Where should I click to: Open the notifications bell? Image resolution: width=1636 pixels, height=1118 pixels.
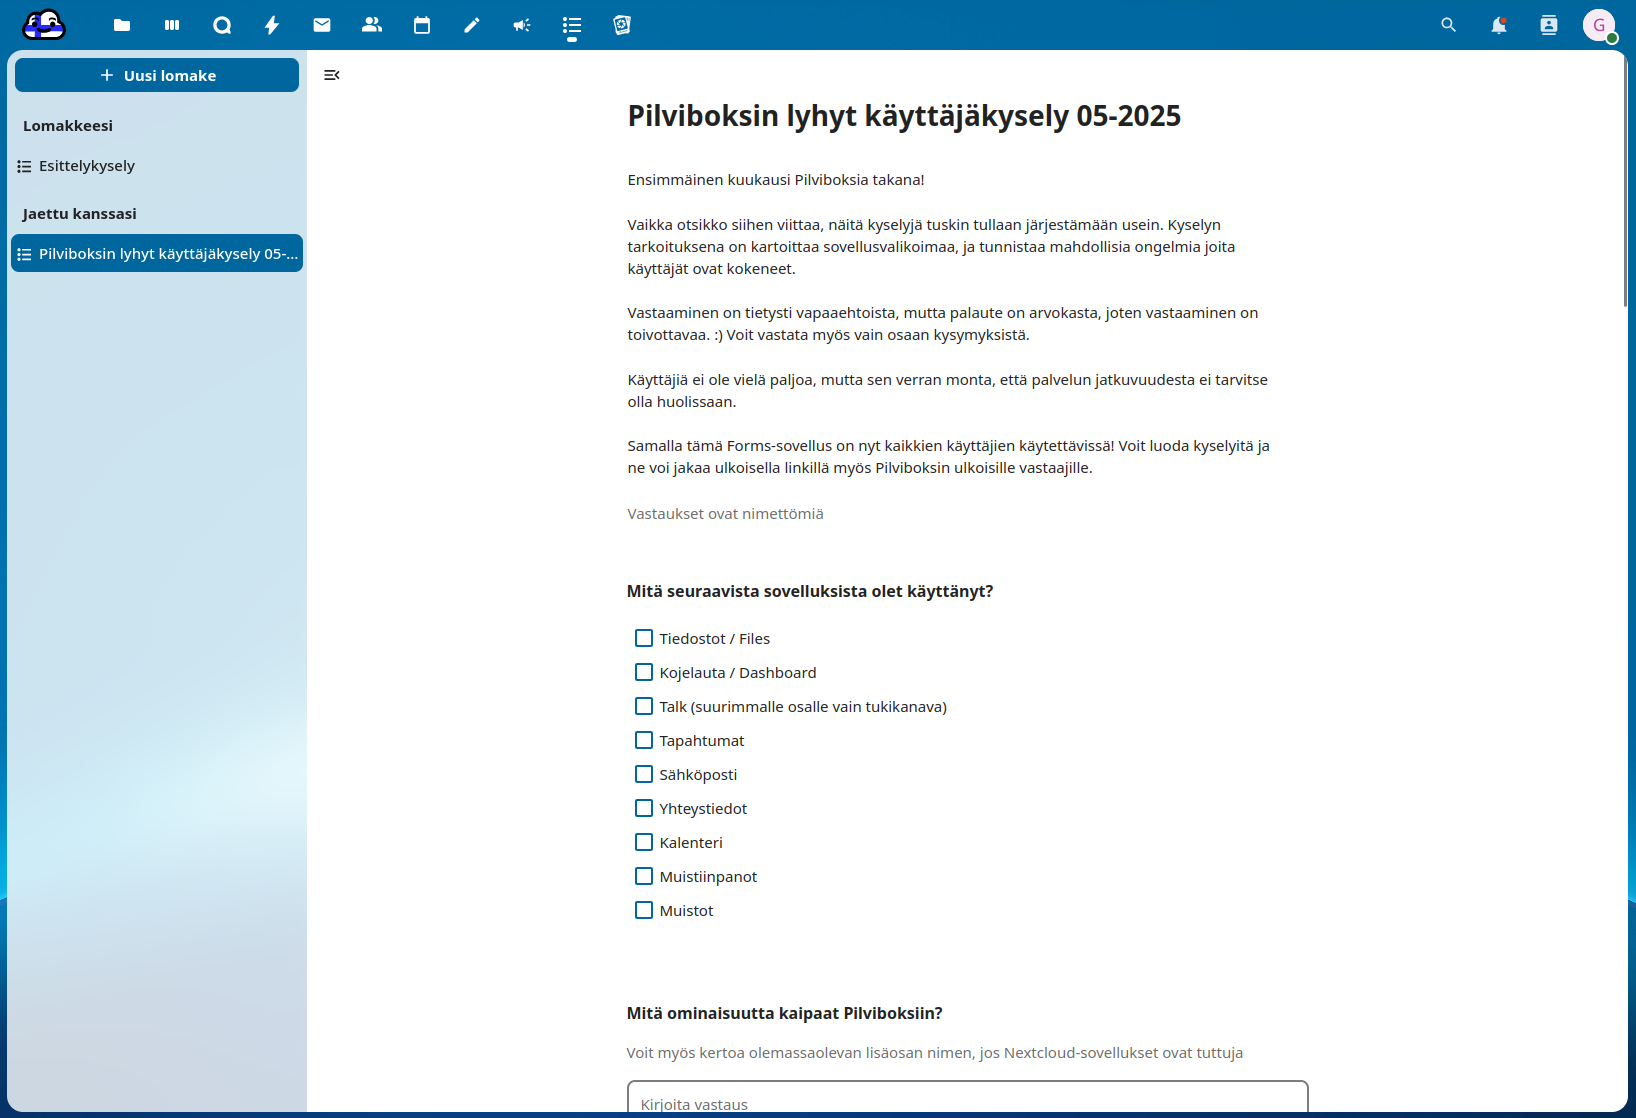pos(1498,25)
